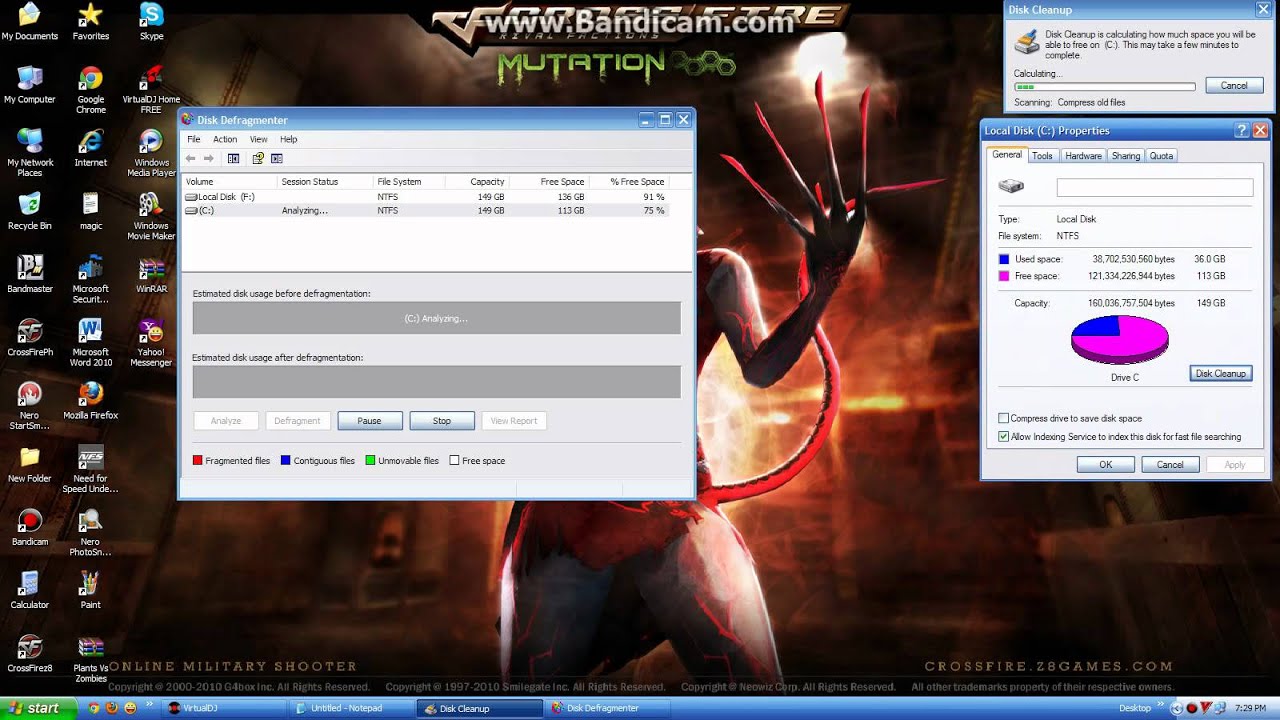Click Session Status column header
Image resolution: width=1280 pixels, height=720 pixels.
point(324,182)
